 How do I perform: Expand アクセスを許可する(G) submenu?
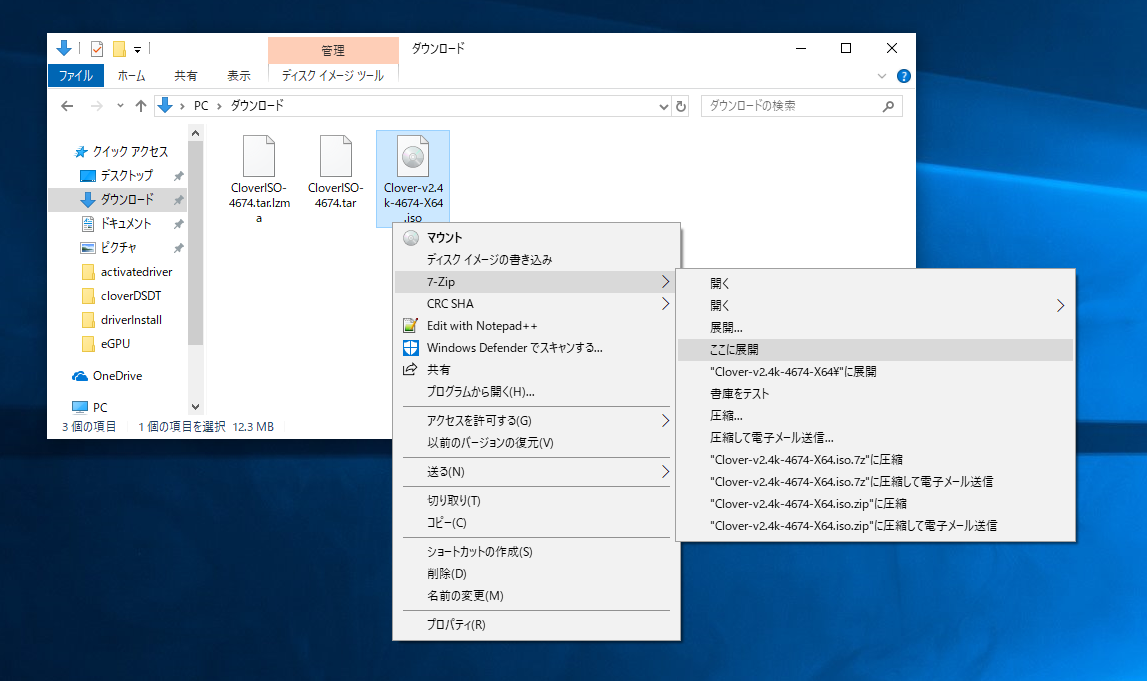point(536,421)
